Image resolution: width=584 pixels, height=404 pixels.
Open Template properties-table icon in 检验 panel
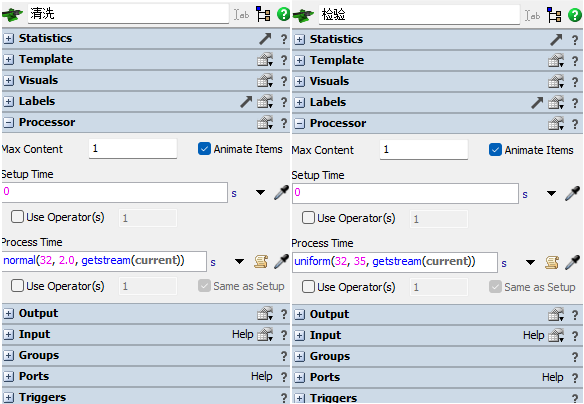pyautogui.click(x=556, y=60)
